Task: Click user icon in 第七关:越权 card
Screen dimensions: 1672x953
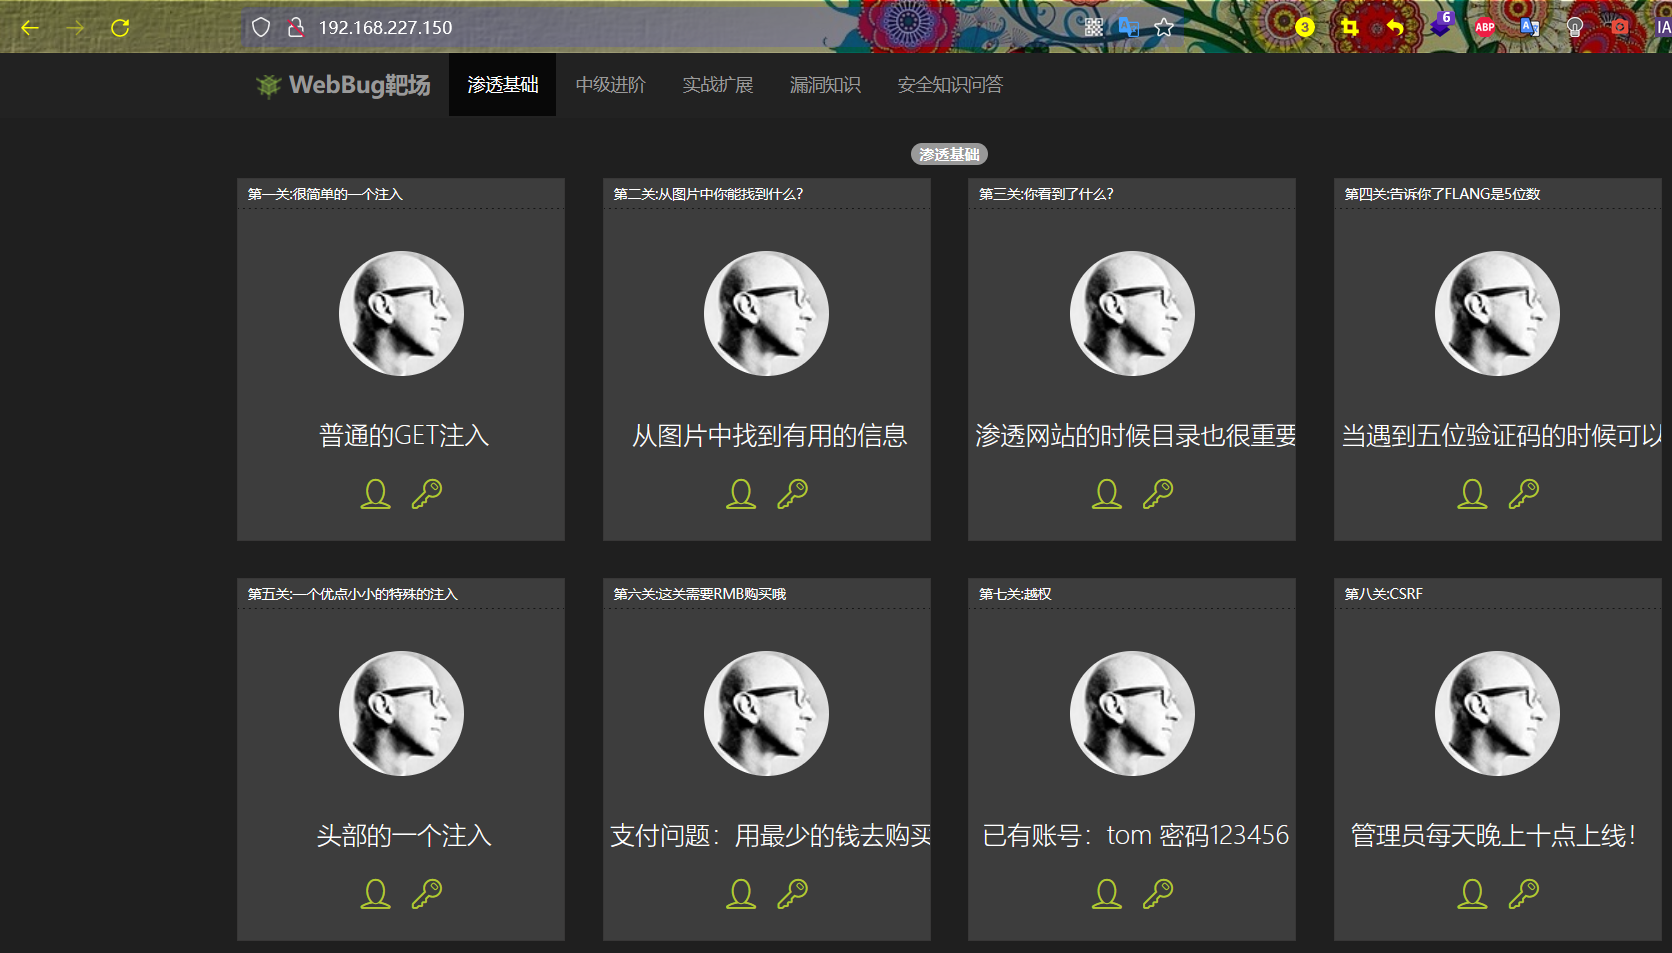Action: (x=1106, y=894)
